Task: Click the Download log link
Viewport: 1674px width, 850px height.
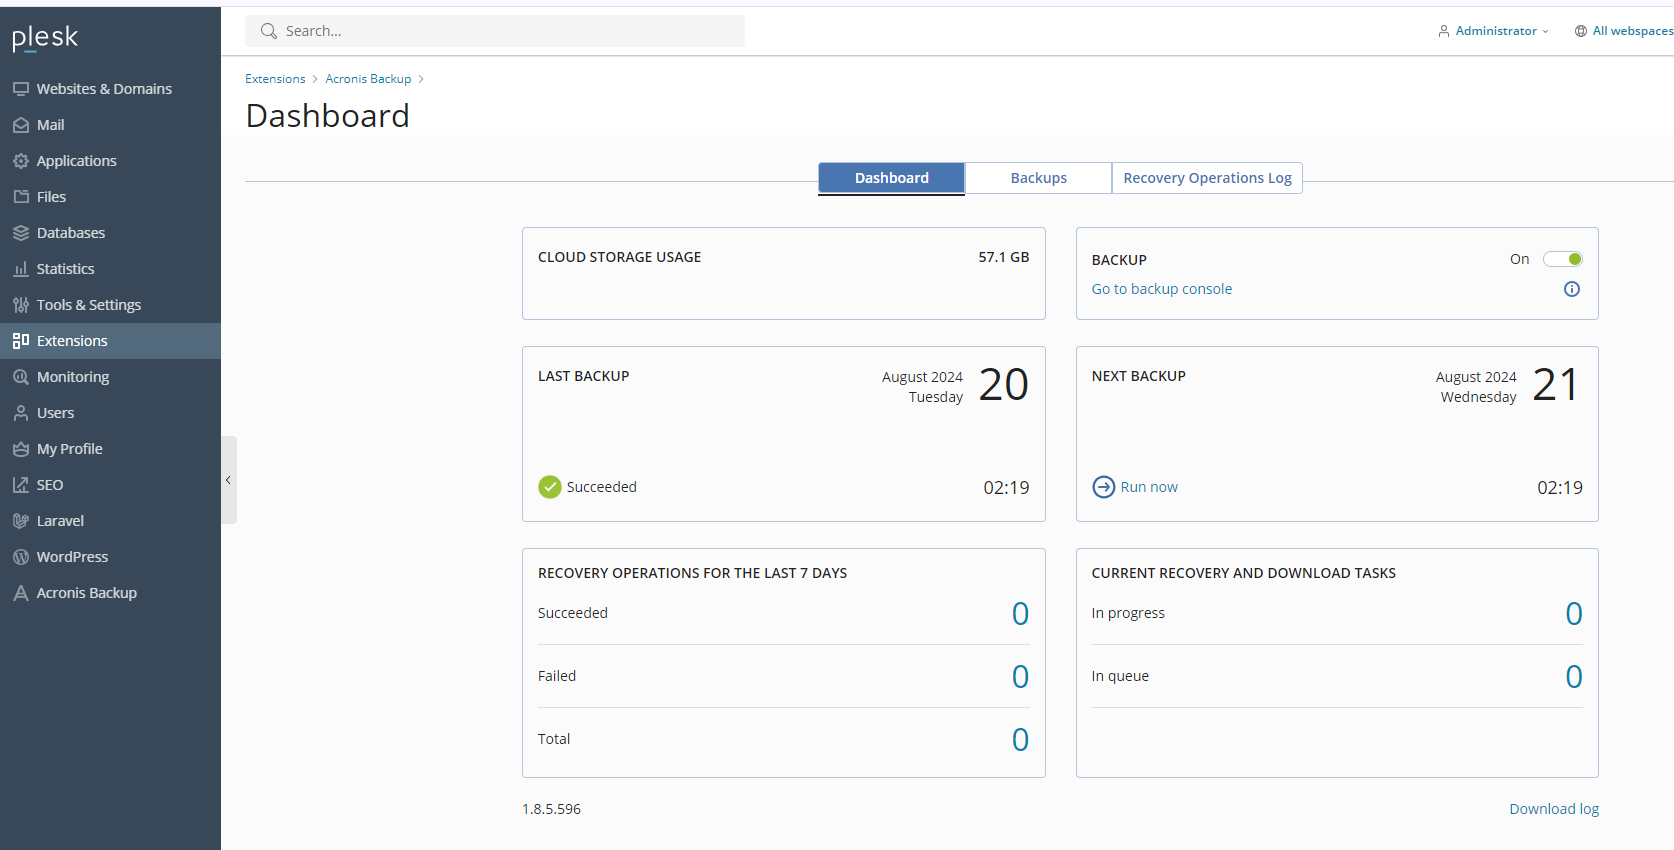Action: click(1554, 809)
